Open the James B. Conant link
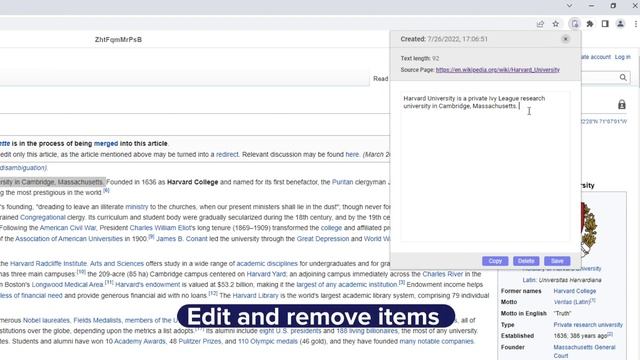 tap(182, 239)
